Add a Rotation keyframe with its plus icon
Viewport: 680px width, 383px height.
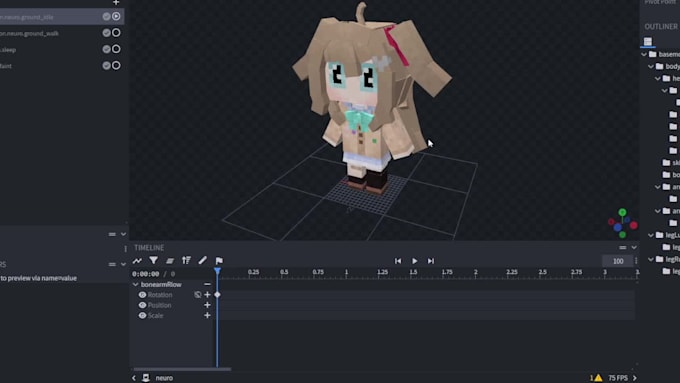[207, 295]
